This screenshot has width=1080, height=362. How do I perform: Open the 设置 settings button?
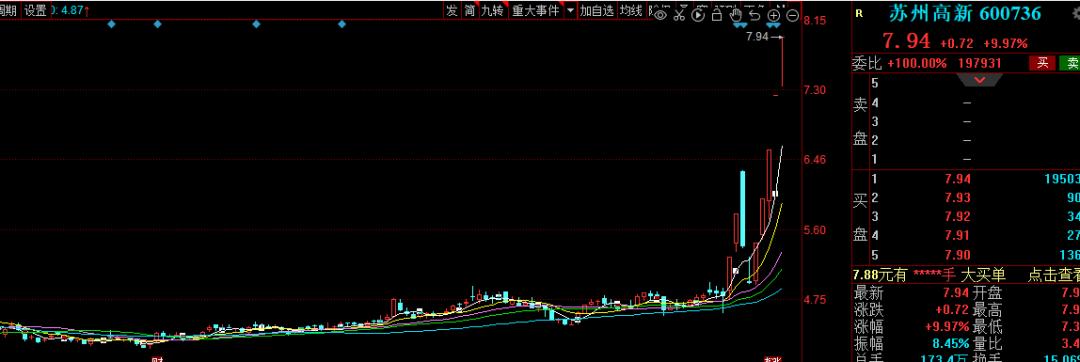click(35, 10)
